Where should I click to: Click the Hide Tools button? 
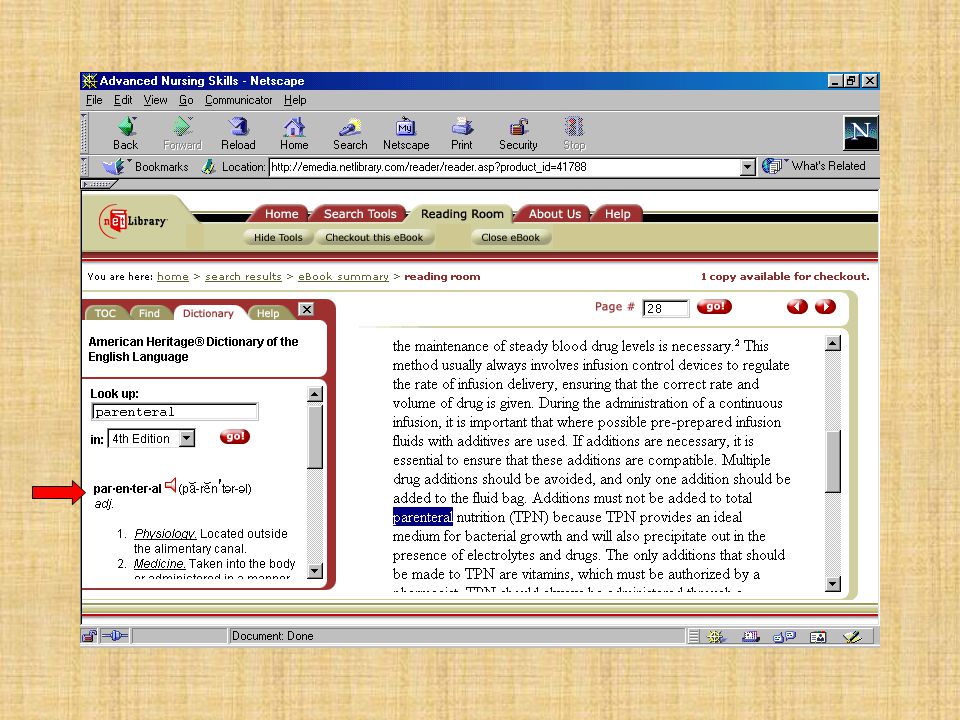(x=278, y=238)
